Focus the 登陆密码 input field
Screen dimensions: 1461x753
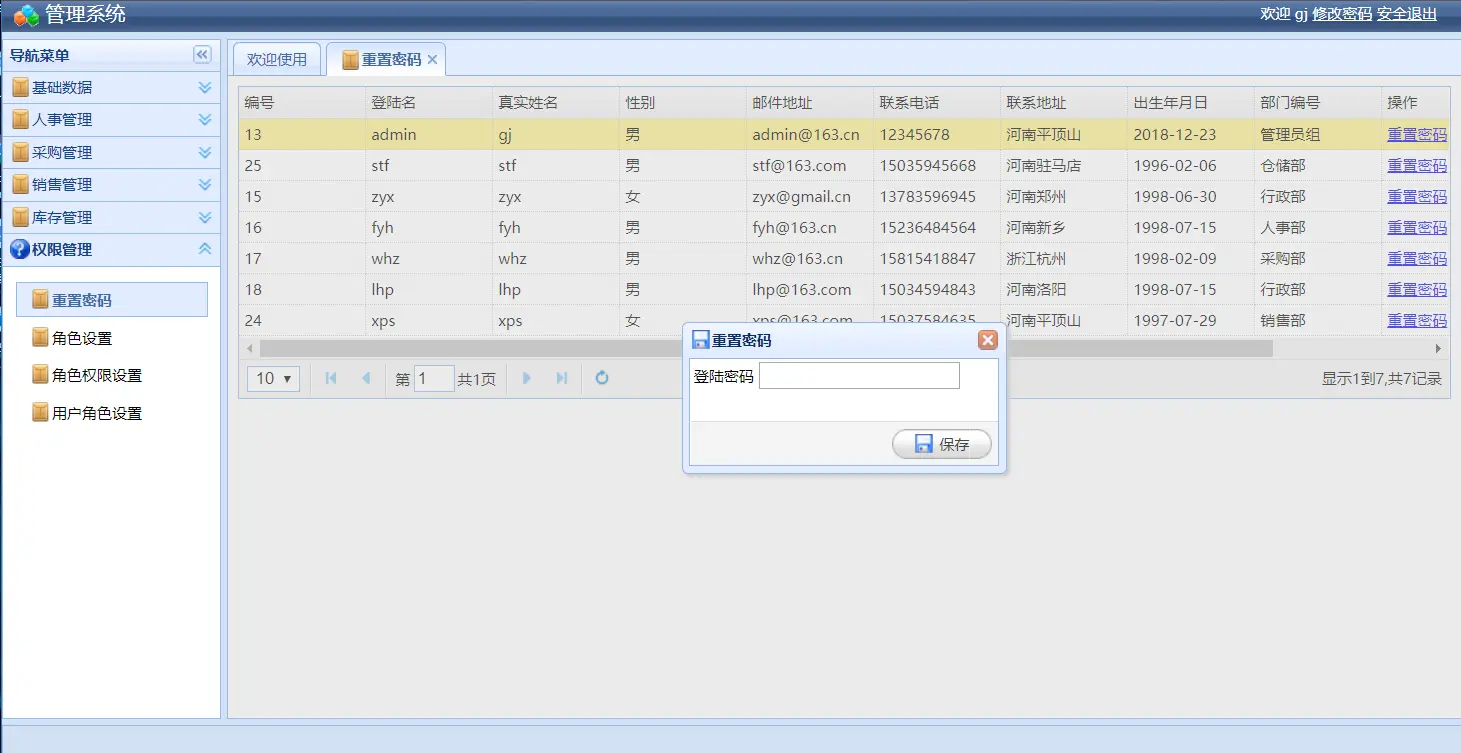859,376
